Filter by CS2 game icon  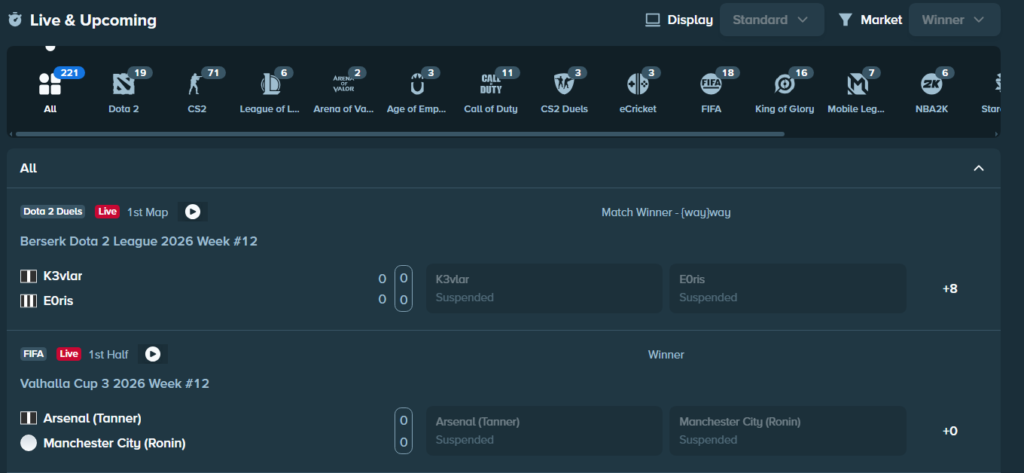pyautogui.click(x=196, y=85)
